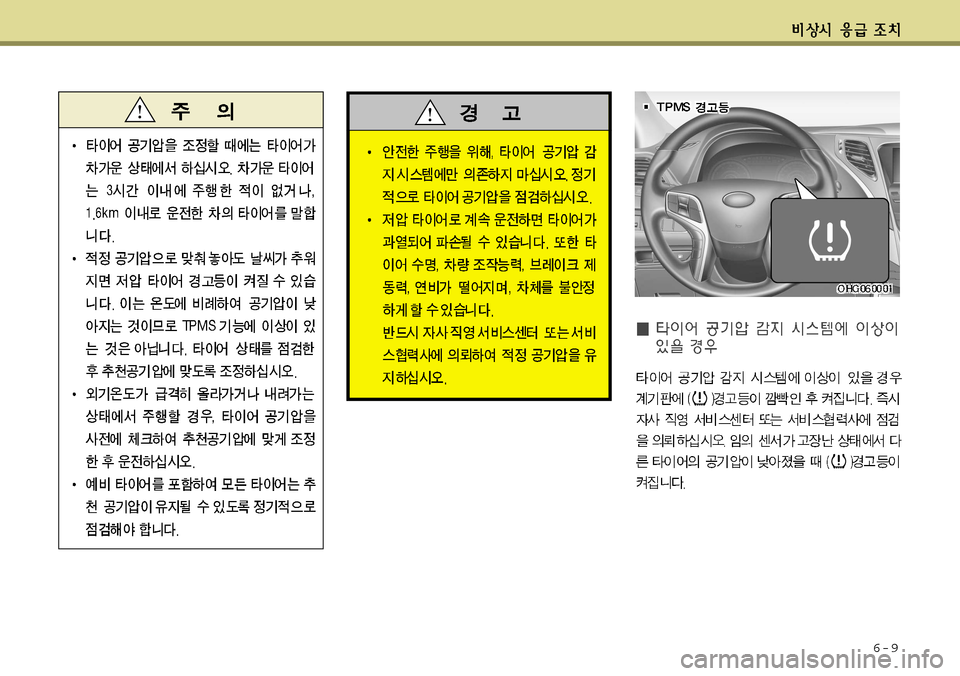Click the inline TPMS symbol after '계기판에'

click(x=699, y=399)
